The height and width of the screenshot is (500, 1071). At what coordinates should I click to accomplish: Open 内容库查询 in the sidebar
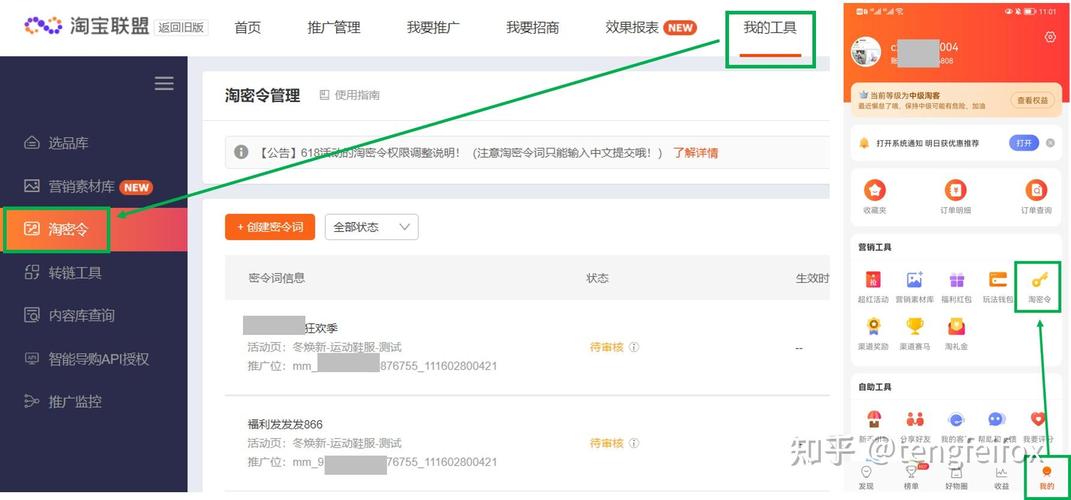click(x=69, y=316)
